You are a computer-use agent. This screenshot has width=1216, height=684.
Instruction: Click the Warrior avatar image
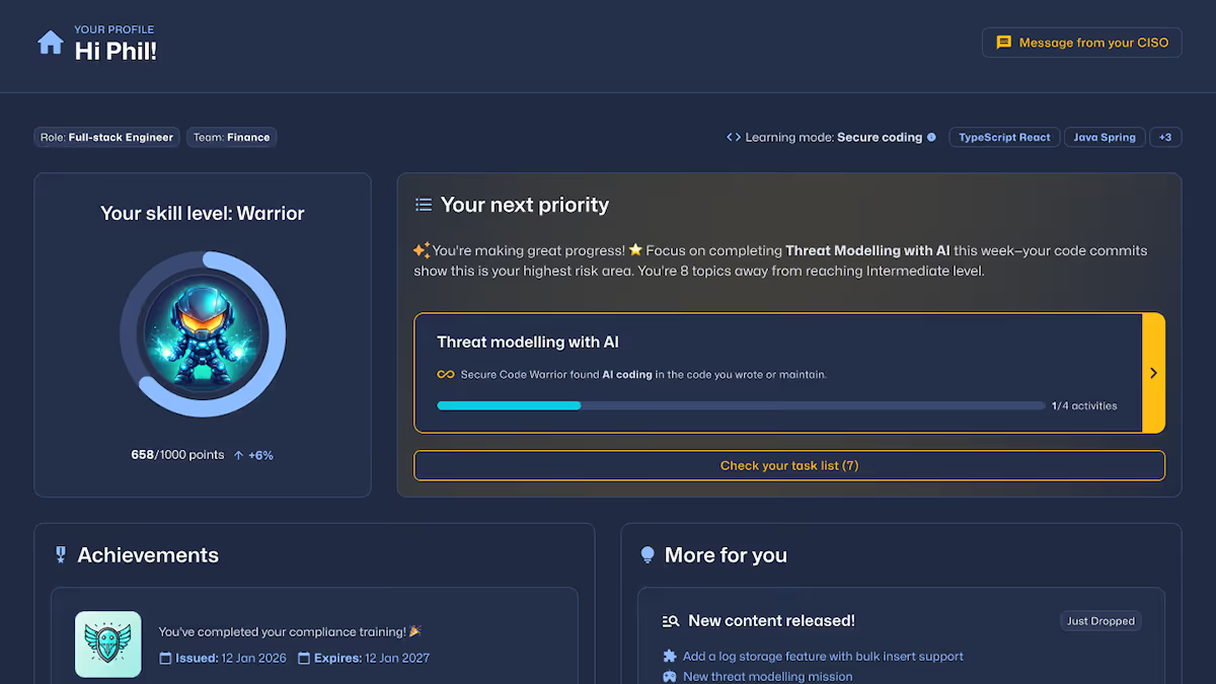click(x=202, y=334)
